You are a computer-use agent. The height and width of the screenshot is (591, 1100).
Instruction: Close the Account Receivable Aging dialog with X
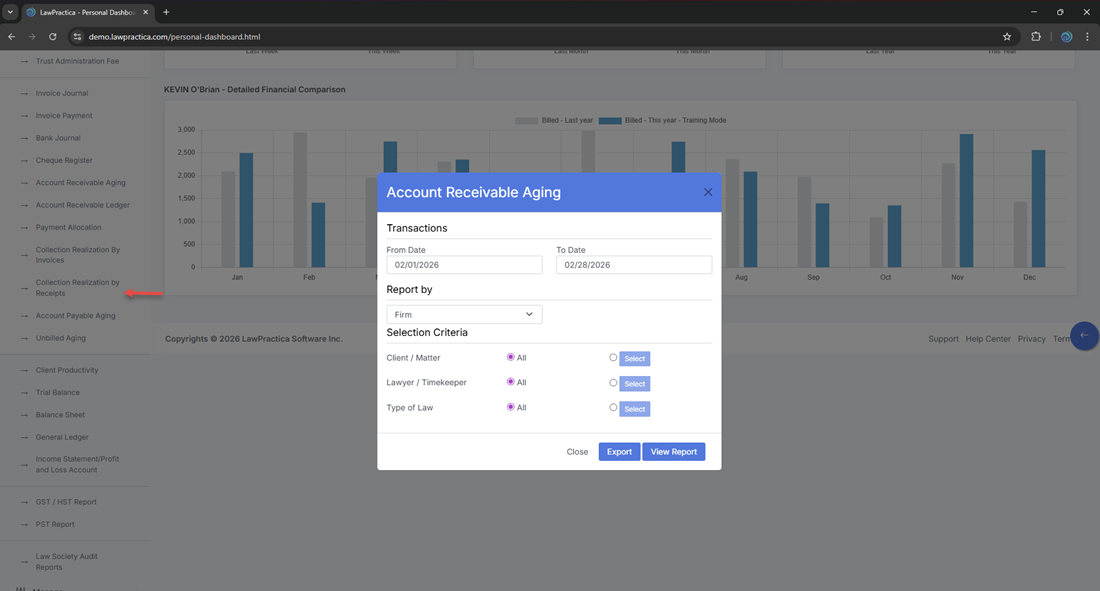(x=708, y=192)
